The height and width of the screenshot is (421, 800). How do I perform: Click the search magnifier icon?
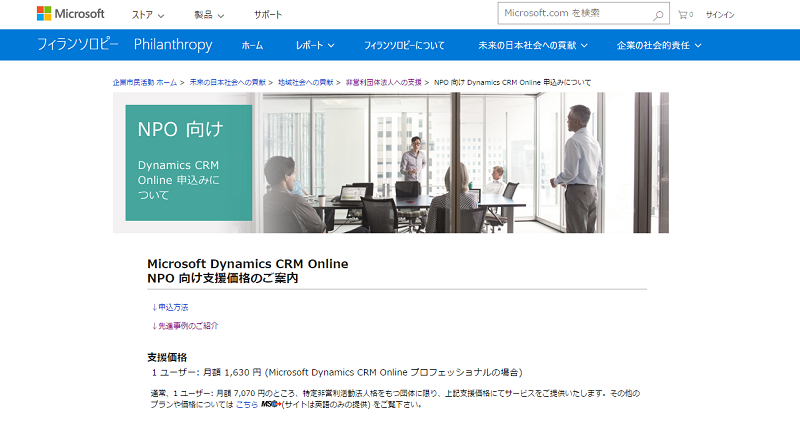658,15
